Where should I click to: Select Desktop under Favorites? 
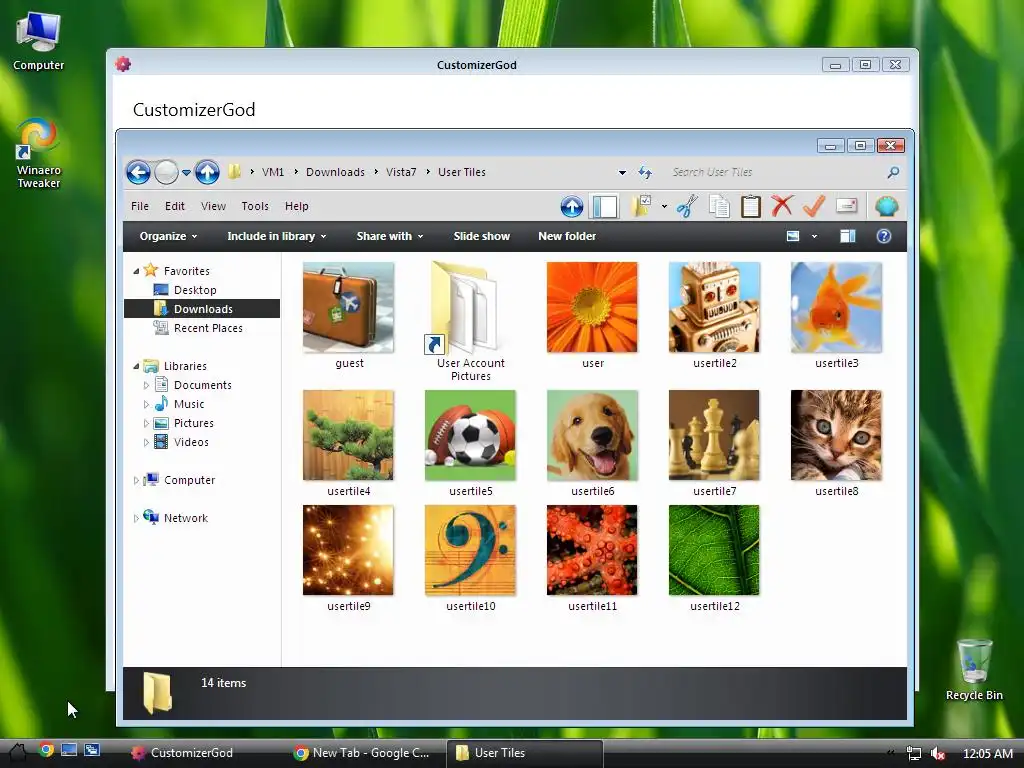[x=195, y=290]
